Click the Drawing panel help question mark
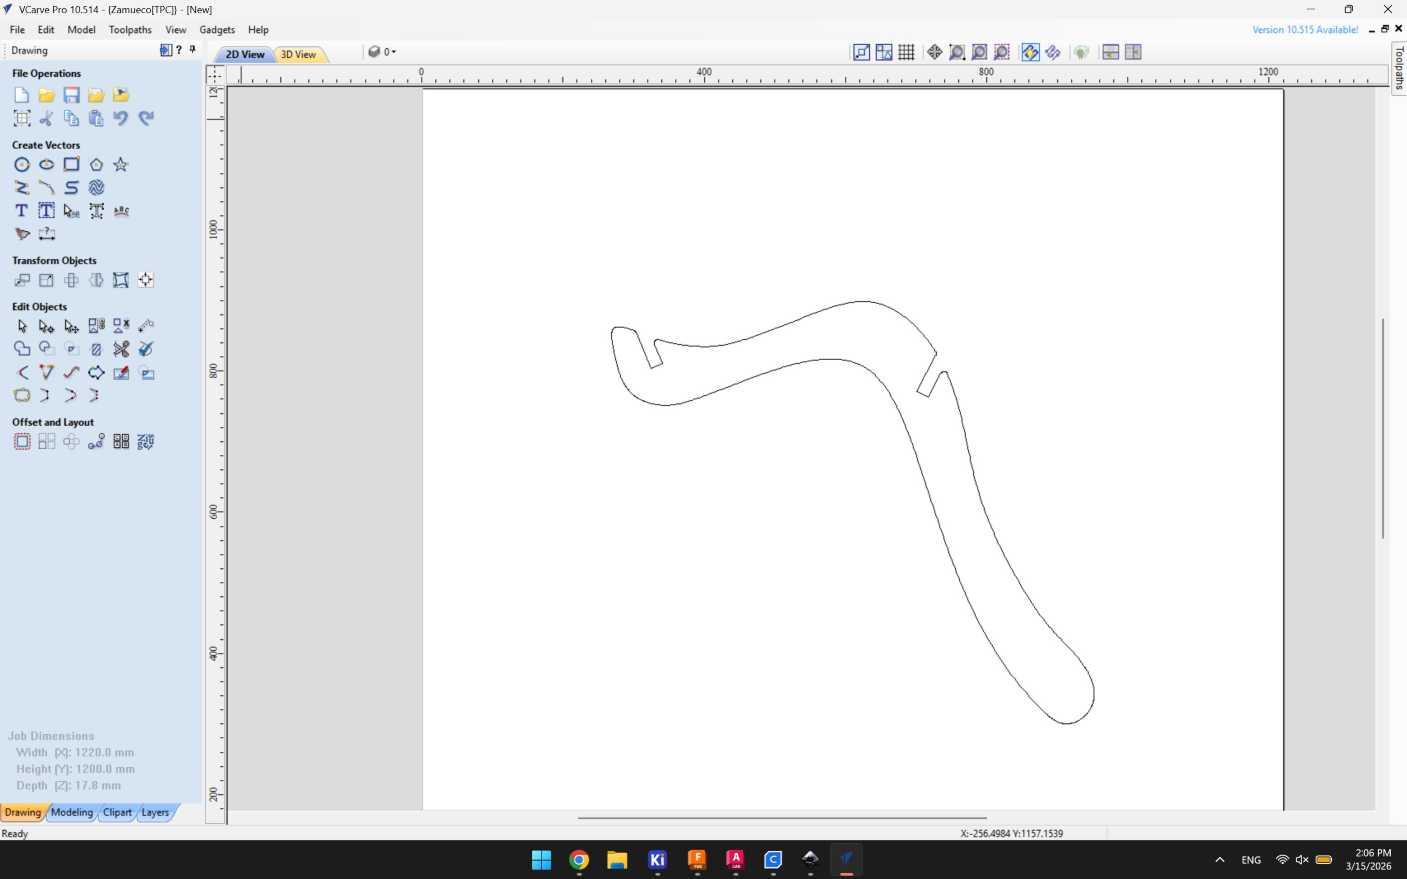1407x879 pixels. (179, 50)
